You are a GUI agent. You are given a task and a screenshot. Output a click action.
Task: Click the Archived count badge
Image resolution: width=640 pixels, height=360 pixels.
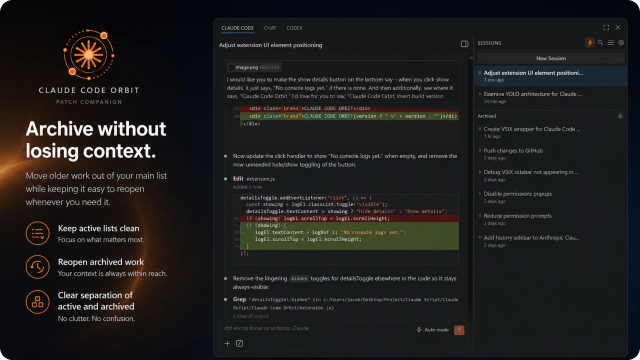pos(620,116)
